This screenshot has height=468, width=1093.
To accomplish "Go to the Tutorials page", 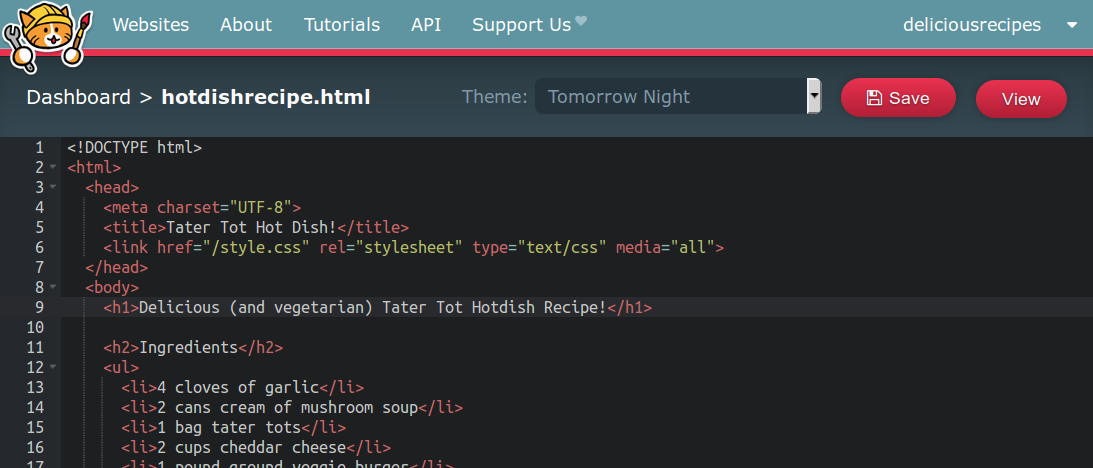I will point(342,25).
